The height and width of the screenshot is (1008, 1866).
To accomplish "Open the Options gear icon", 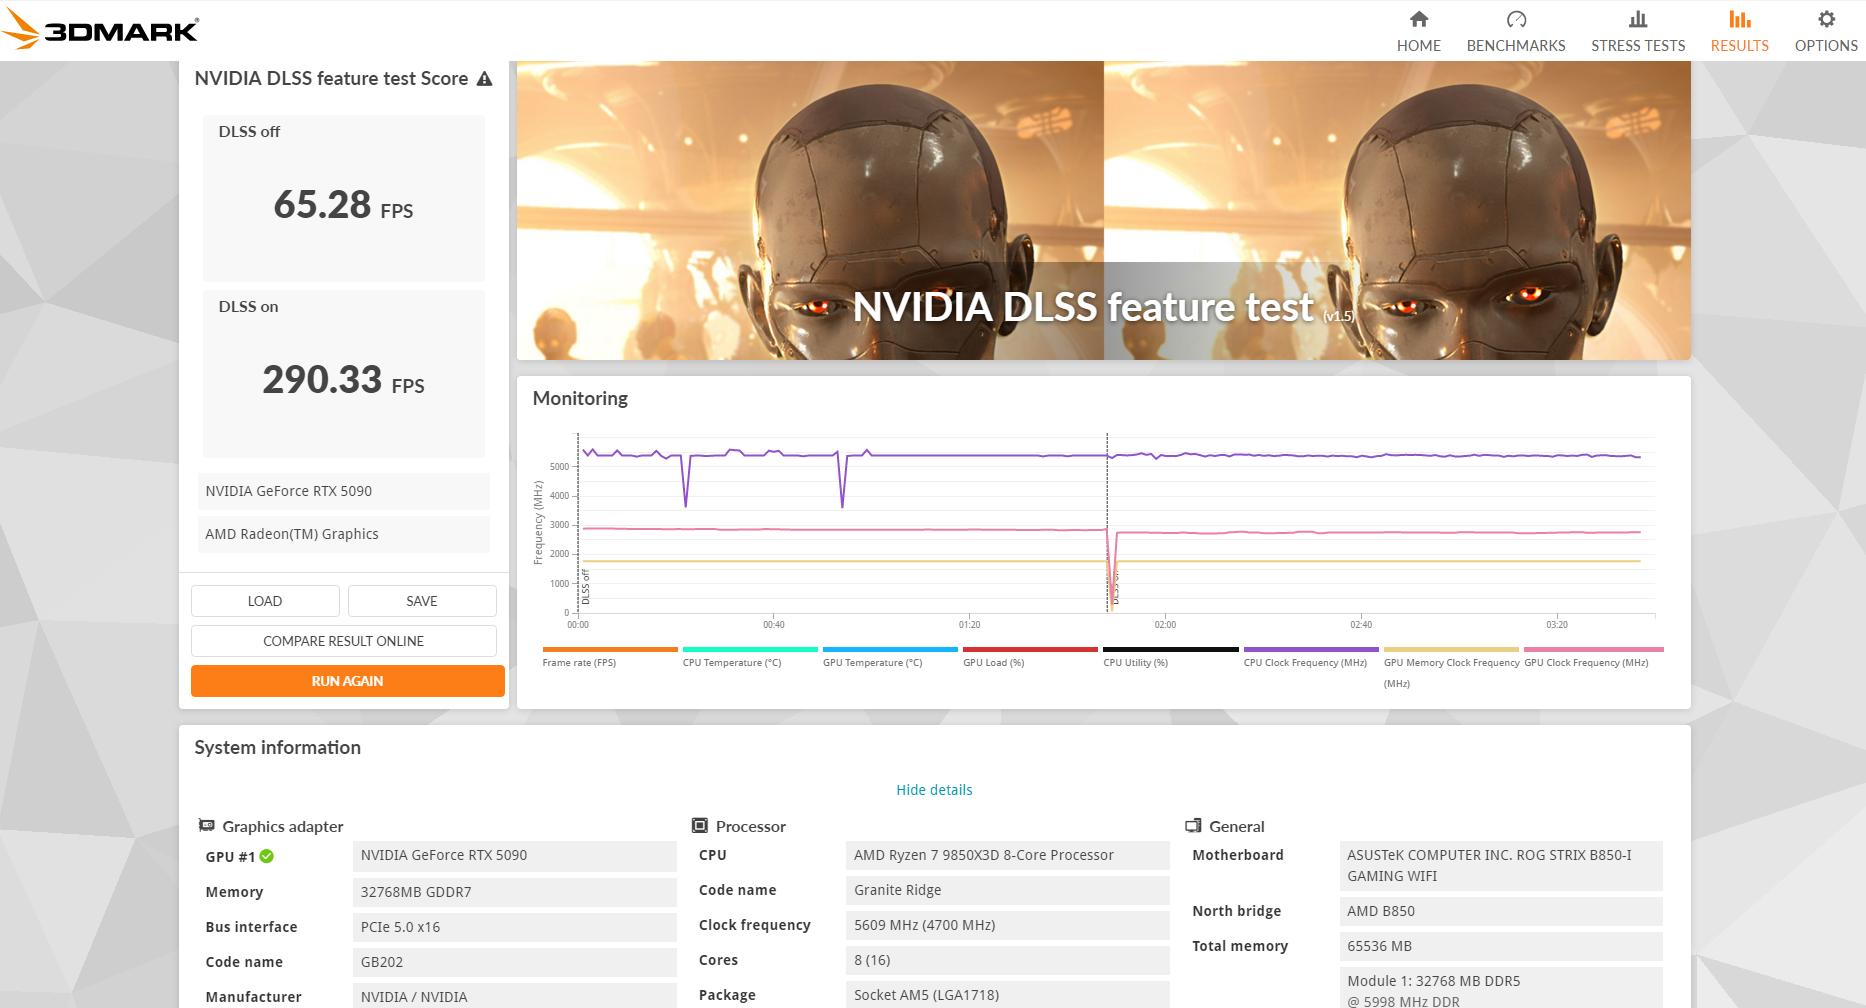I will (x=1826, y=19).
